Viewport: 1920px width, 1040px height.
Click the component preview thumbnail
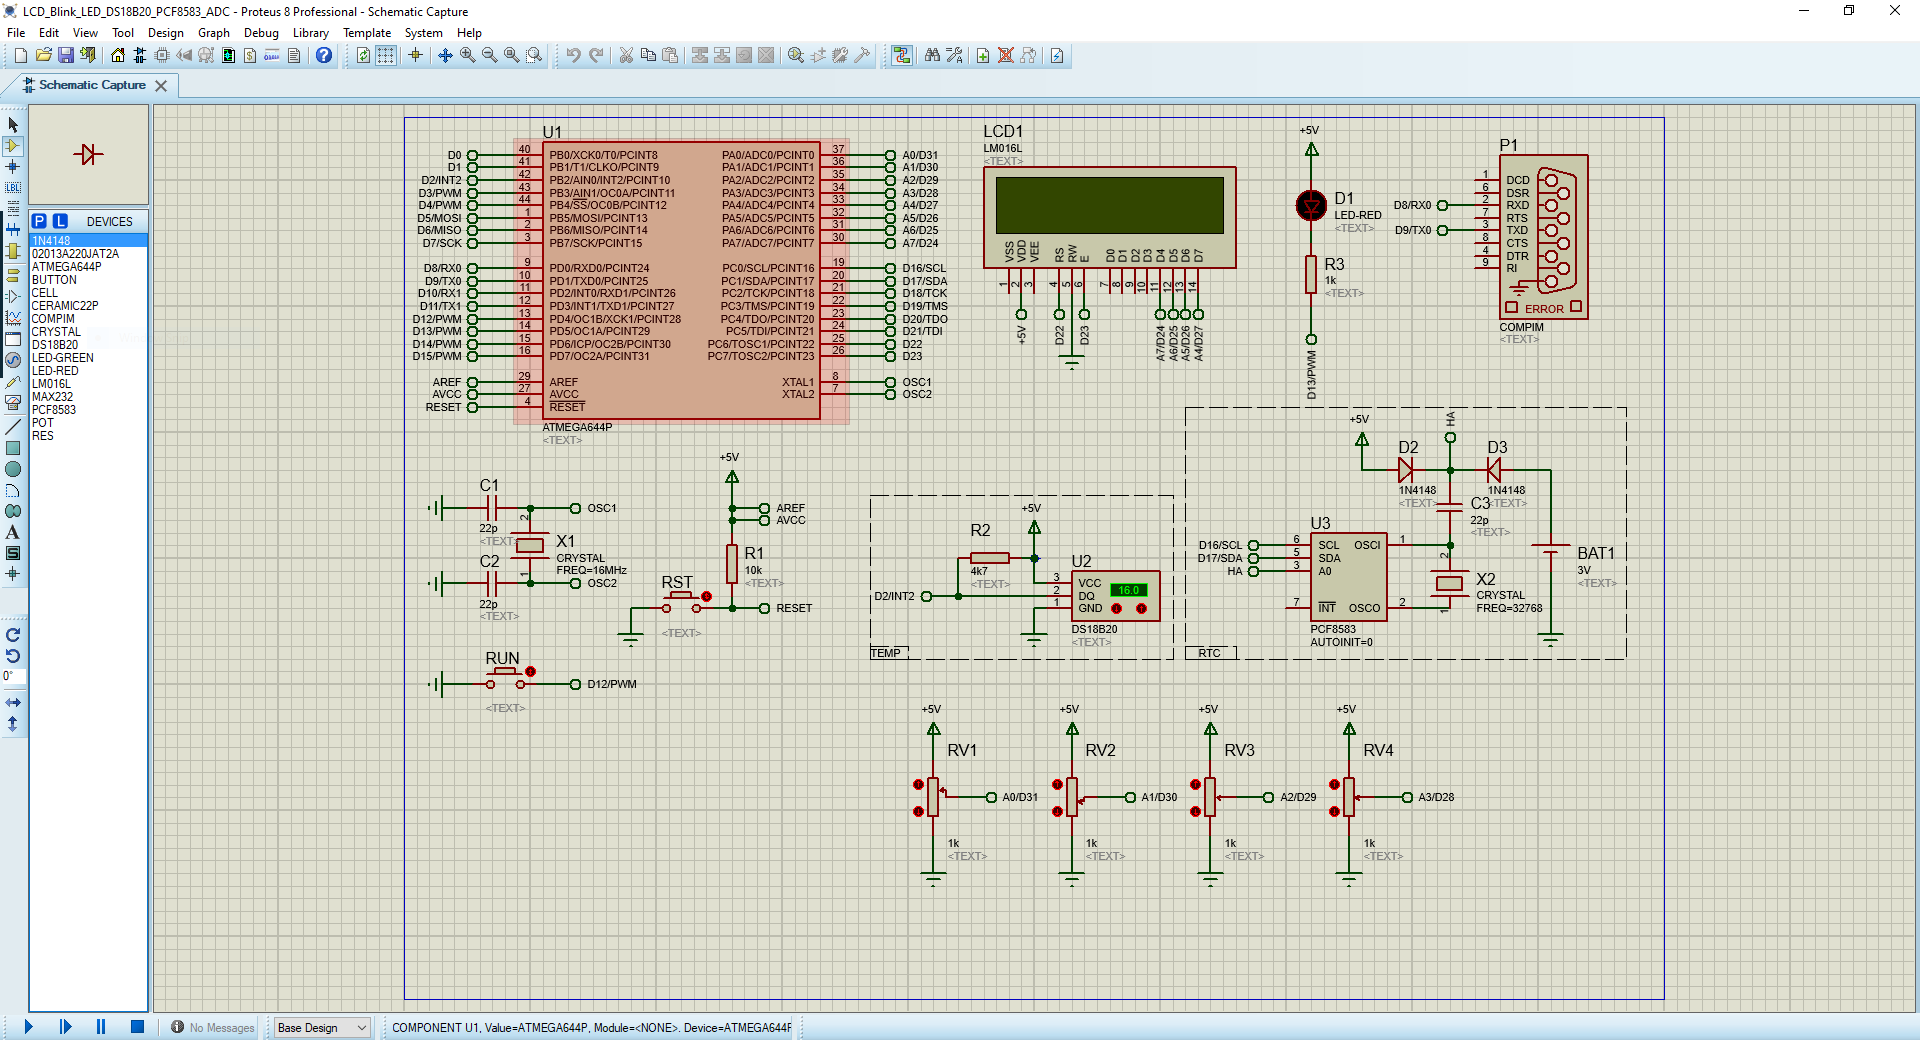(88, 154)
